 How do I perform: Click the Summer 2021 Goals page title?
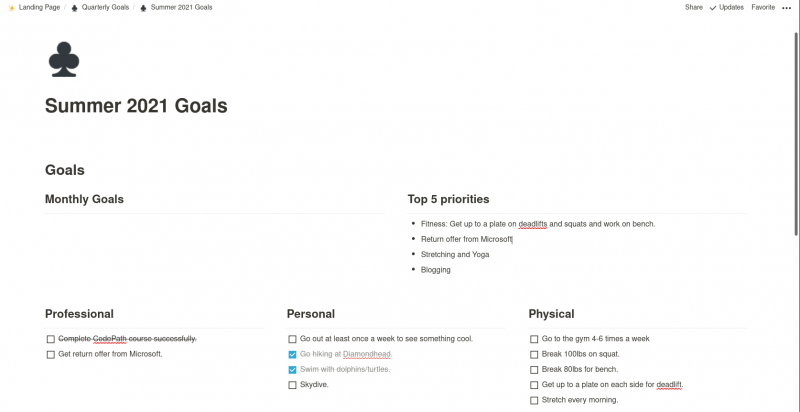coord(136,106)
